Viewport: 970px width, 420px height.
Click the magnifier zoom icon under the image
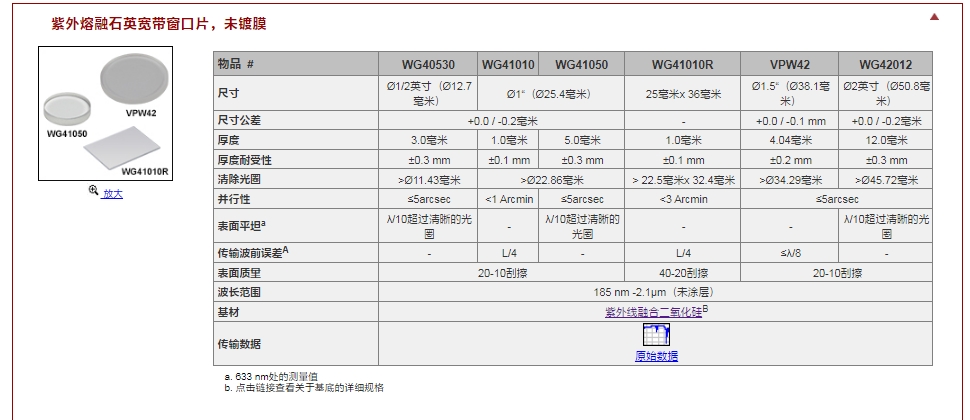coord(93,191)
